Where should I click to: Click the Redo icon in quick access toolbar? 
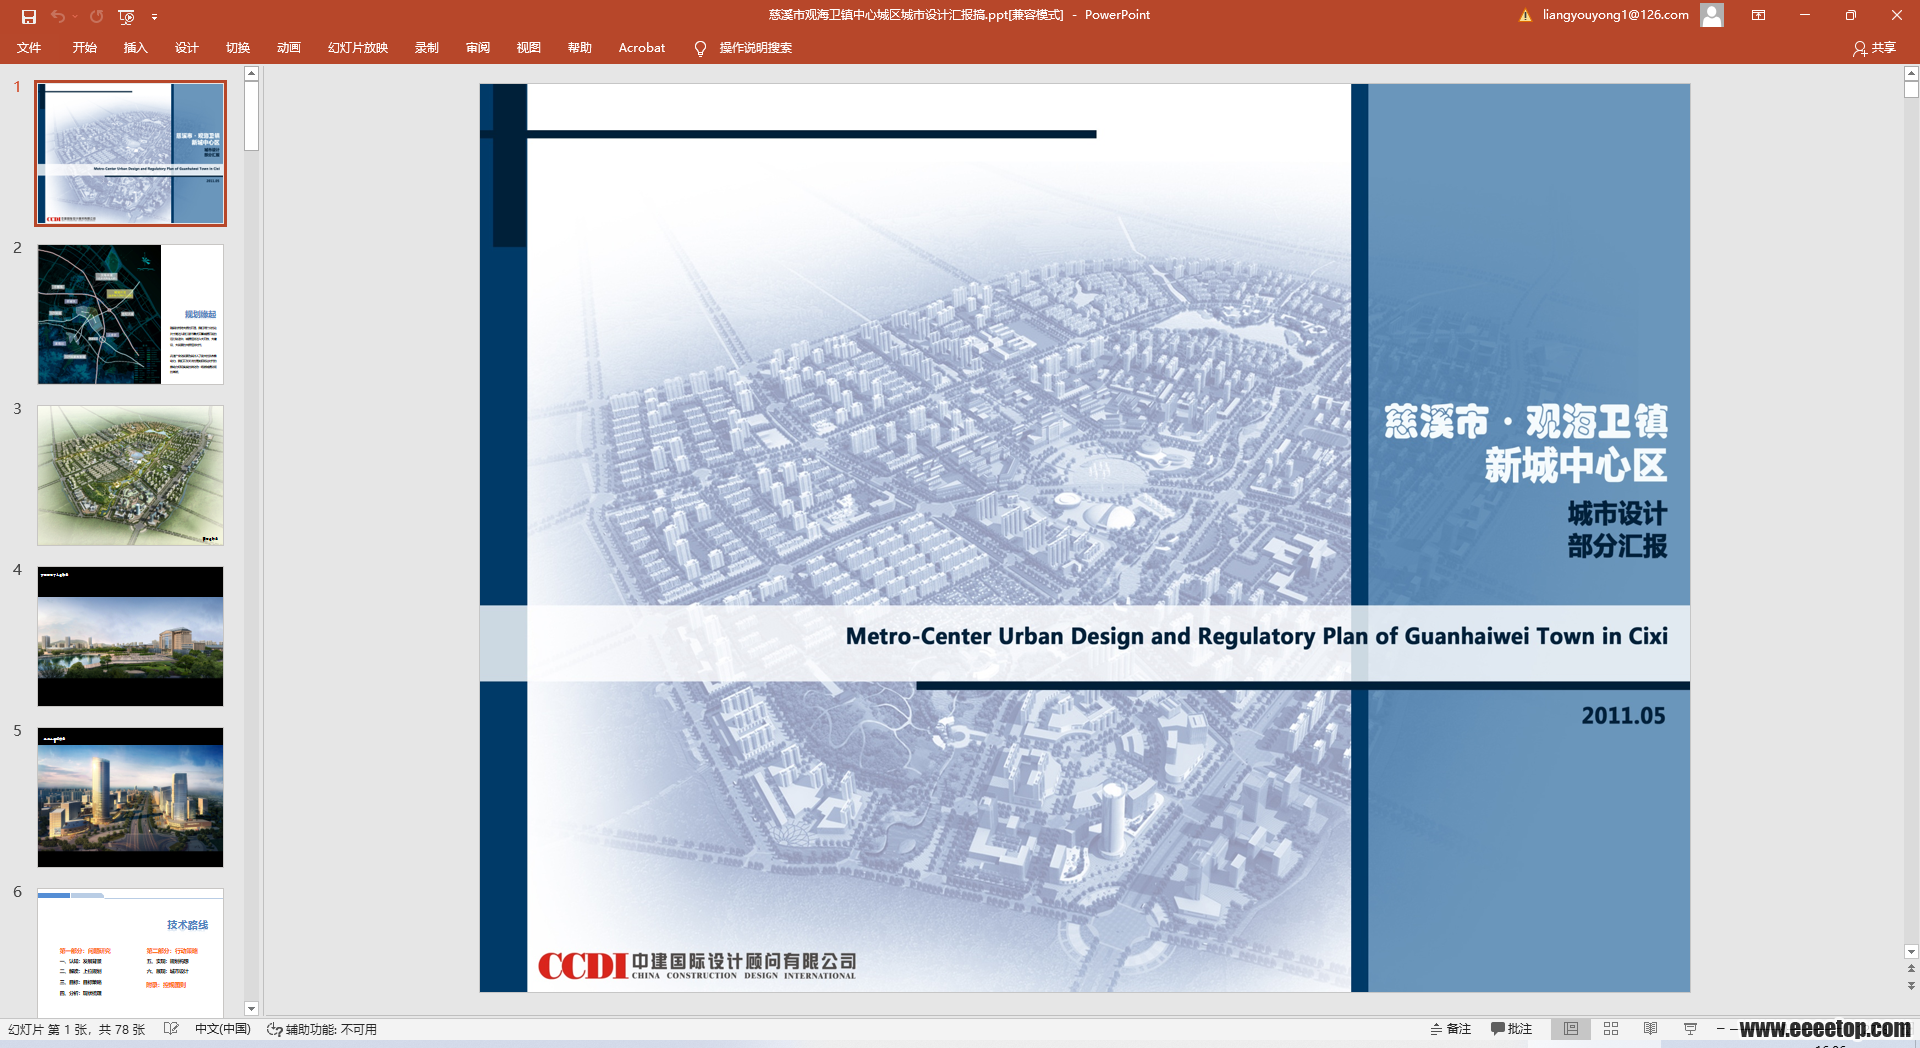click(96, 16)
